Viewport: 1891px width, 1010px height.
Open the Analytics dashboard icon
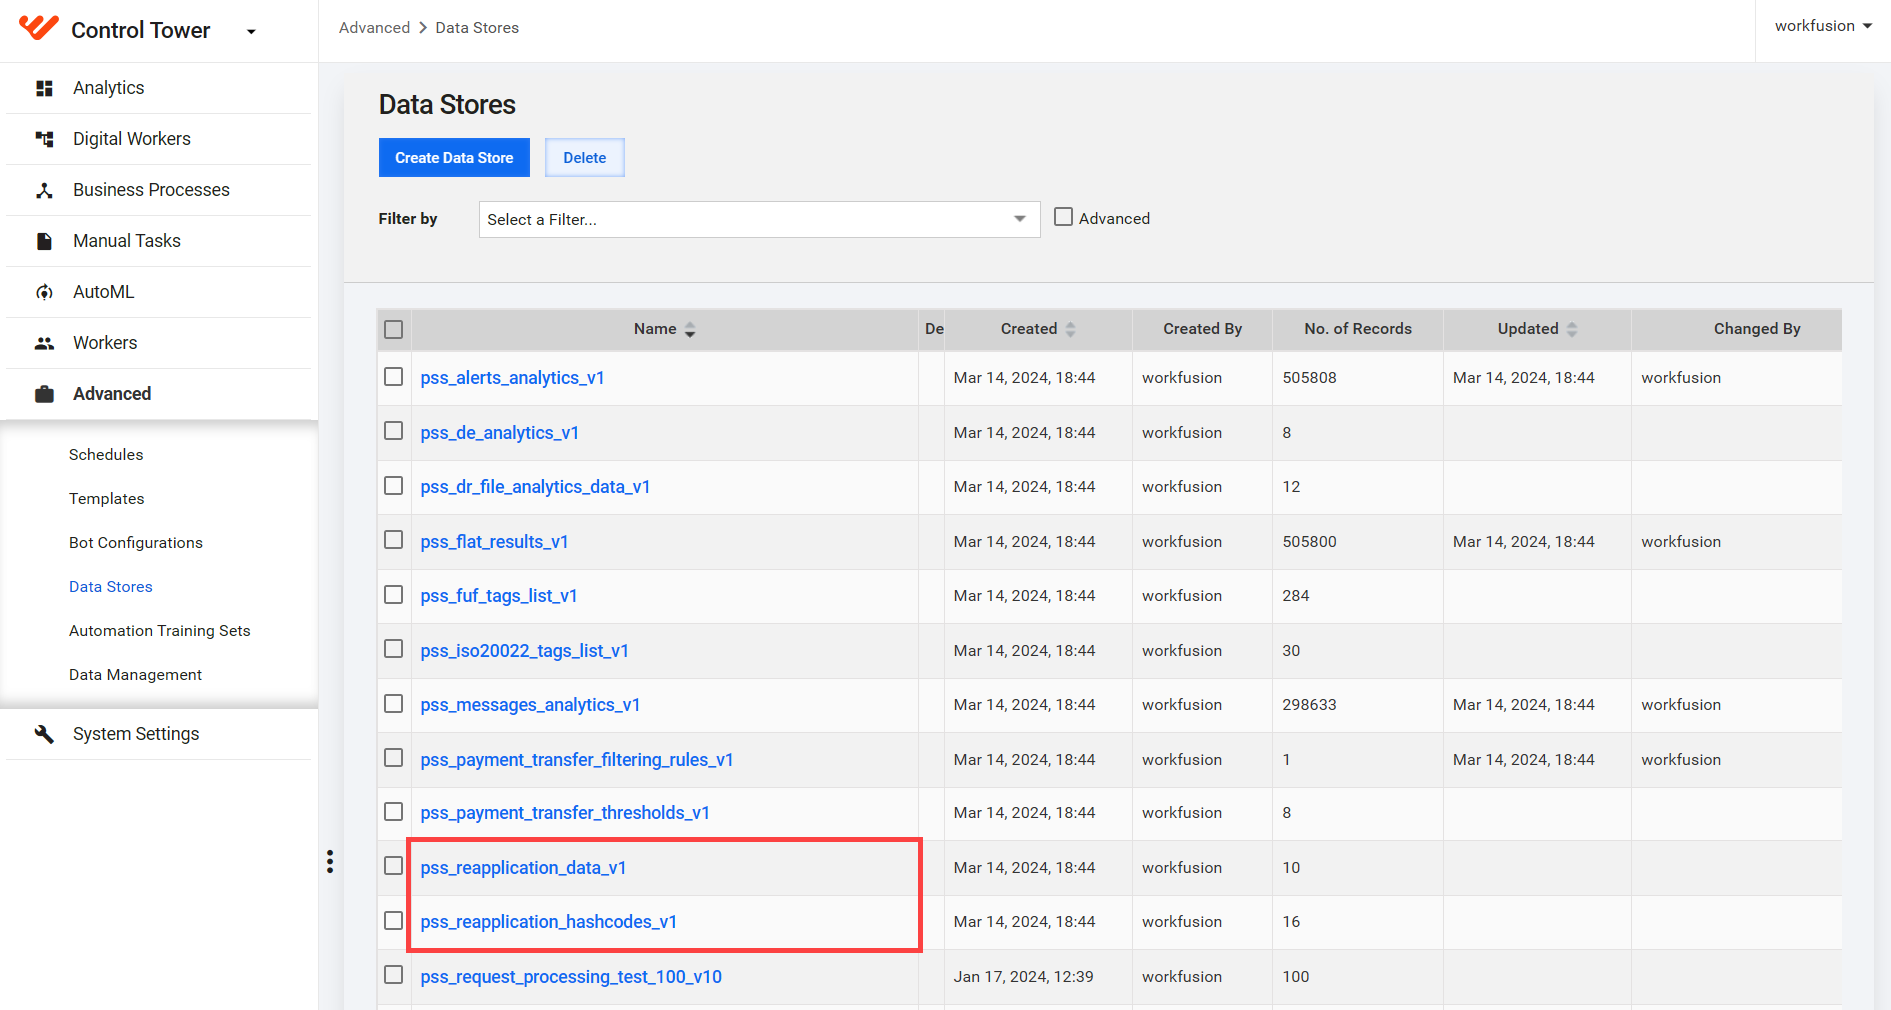tap(44, 88)
